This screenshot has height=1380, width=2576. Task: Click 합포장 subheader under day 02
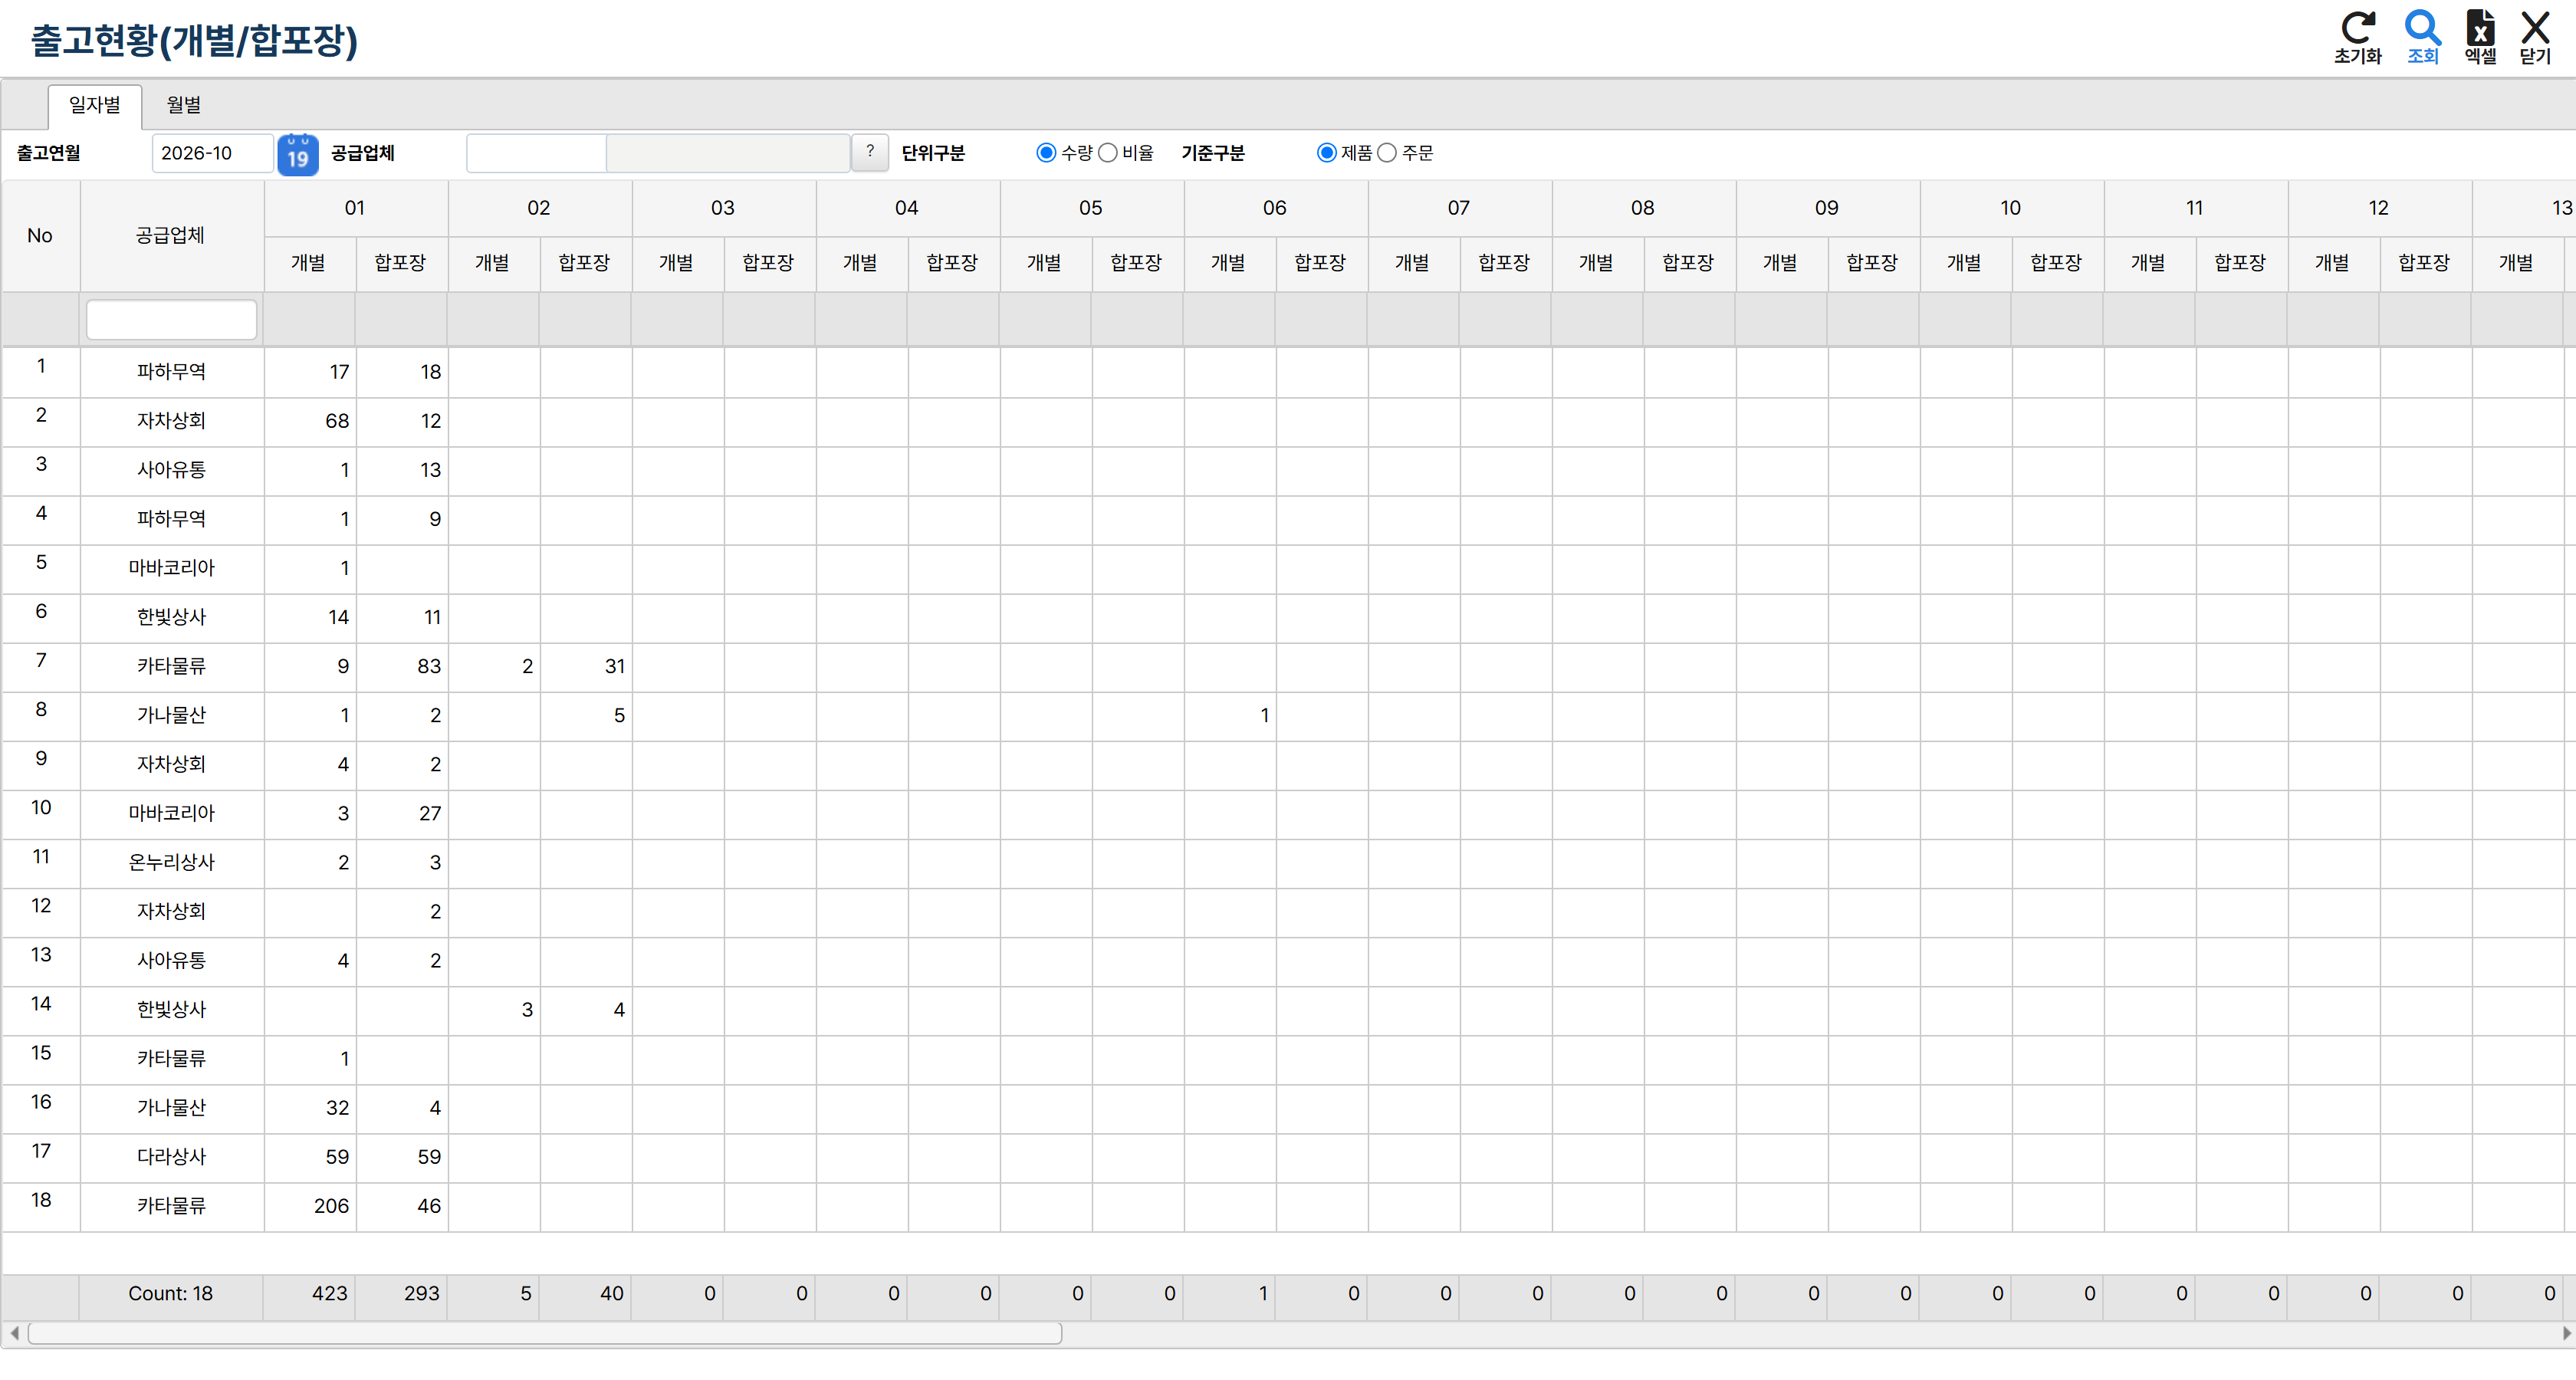(585, 263)
